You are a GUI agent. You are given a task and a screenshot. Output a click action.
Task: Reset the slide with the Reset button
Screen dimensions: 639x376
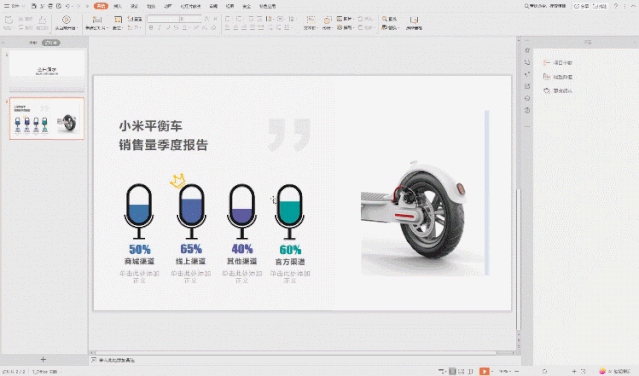click(134, 19)
